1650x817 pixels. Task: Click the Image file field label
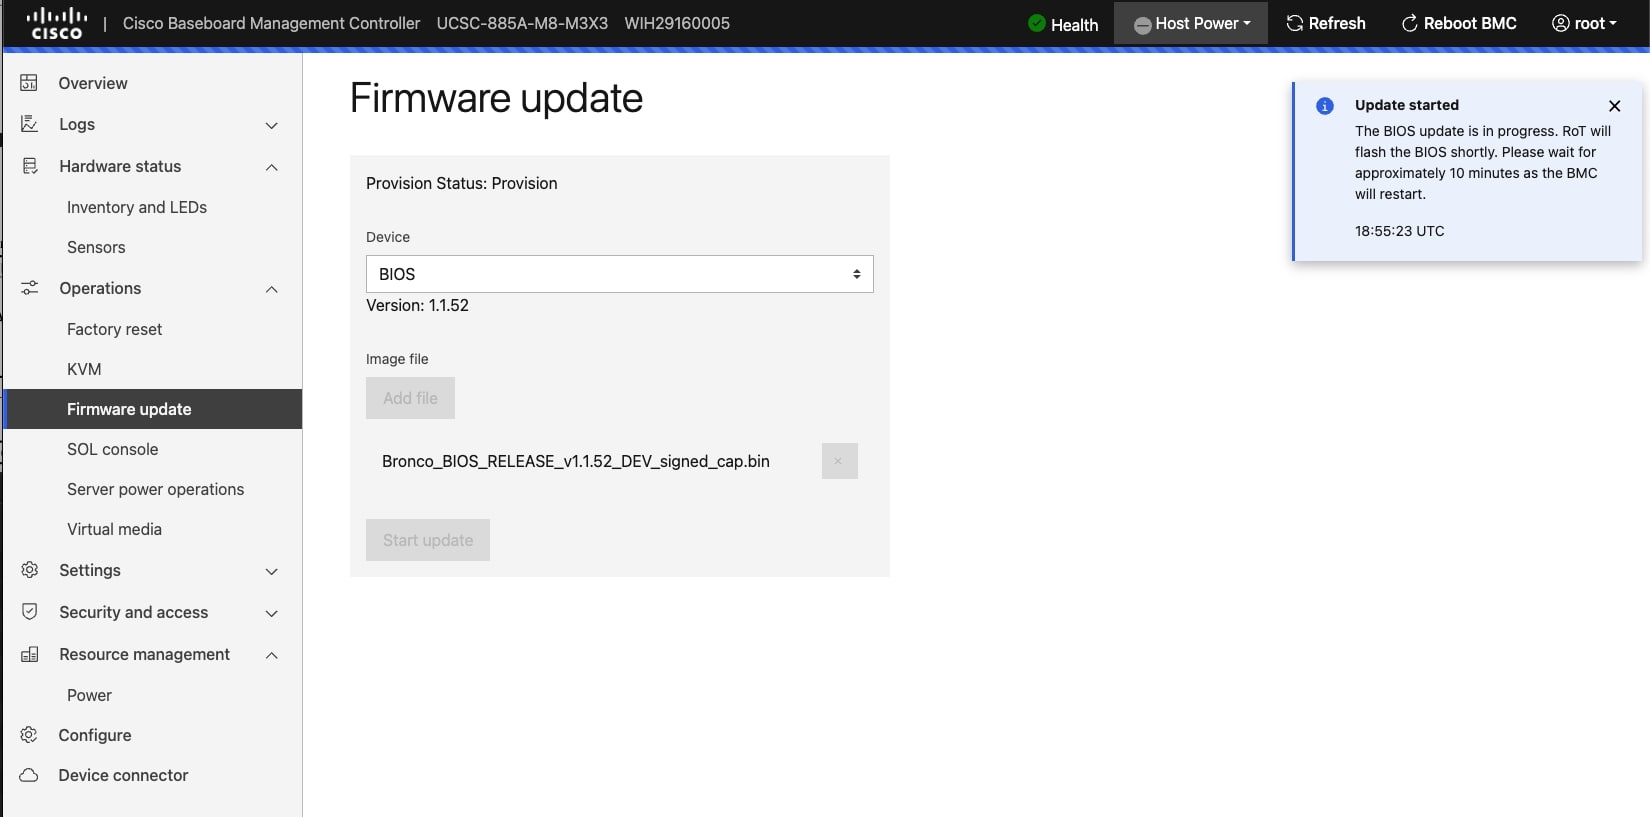[x=397, y=359]
